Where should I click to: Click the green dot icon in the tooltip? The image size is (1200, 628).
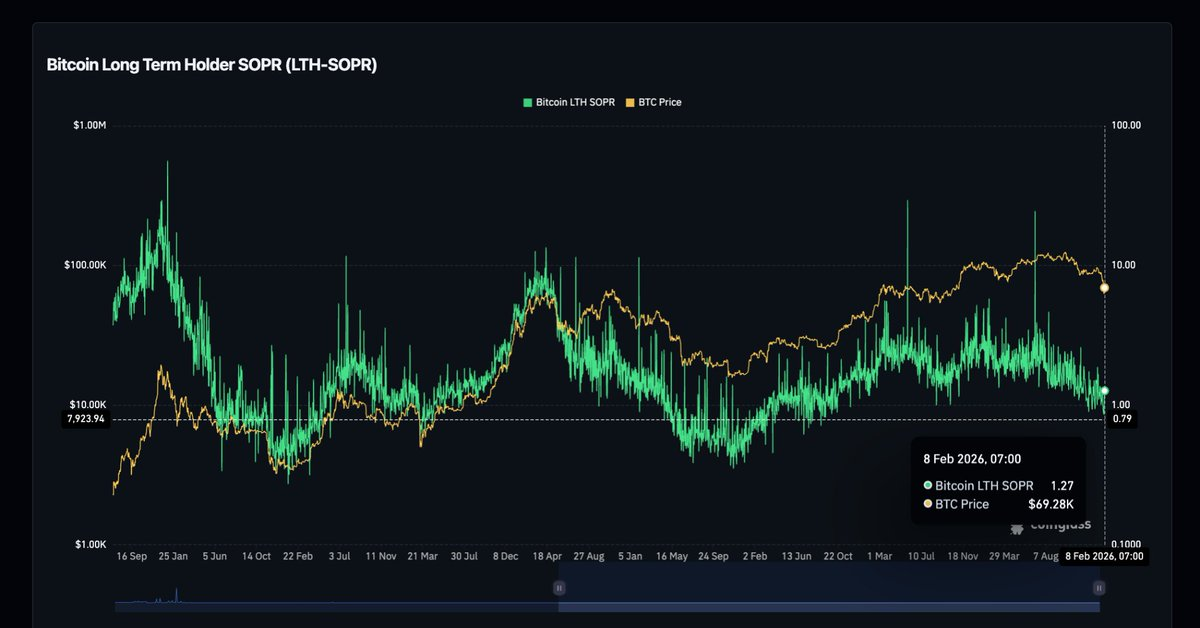[x=927, y=485]
